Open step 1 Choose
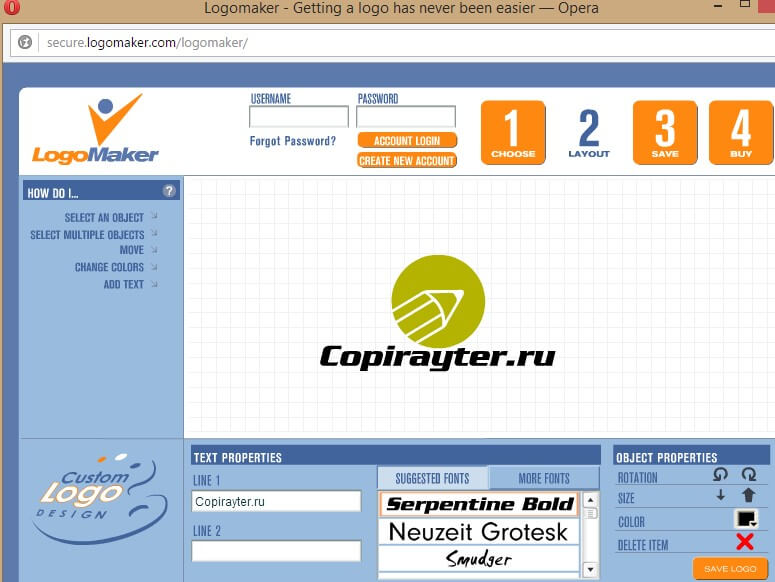 point(513,132)
